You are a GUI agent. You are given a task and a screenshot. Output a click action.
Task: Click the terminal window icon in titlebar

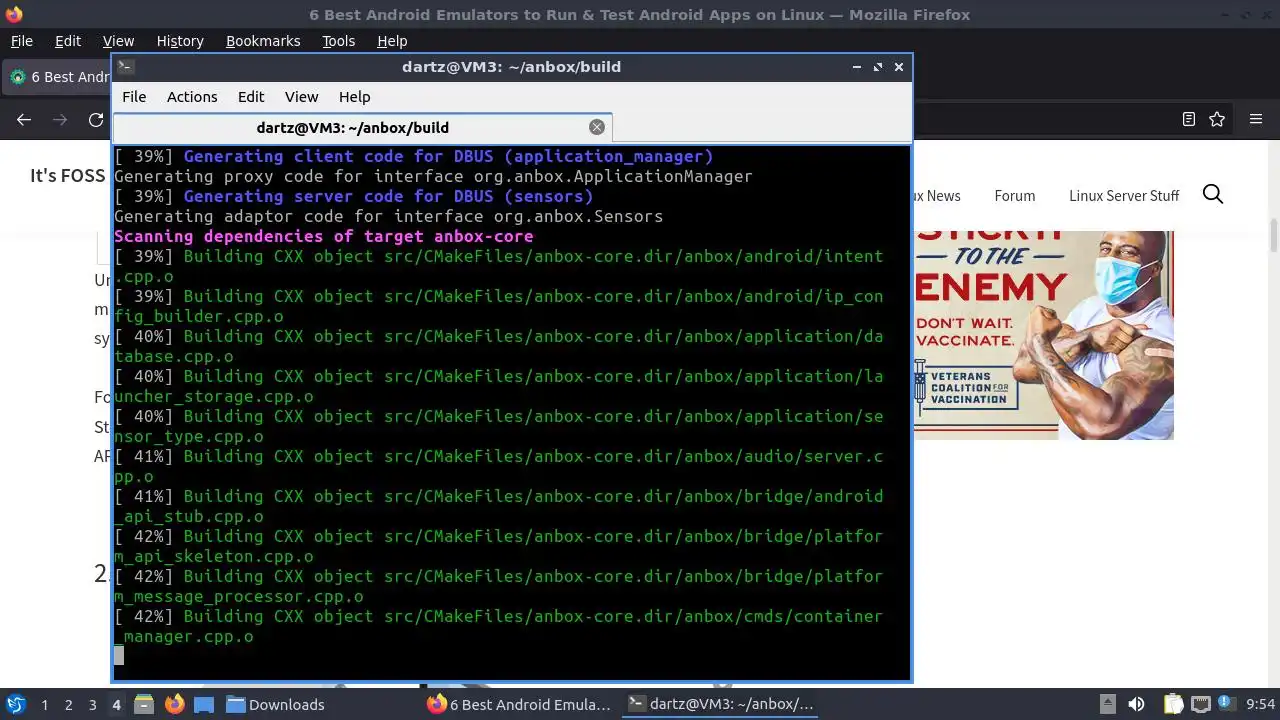click(x=124, y=66)
